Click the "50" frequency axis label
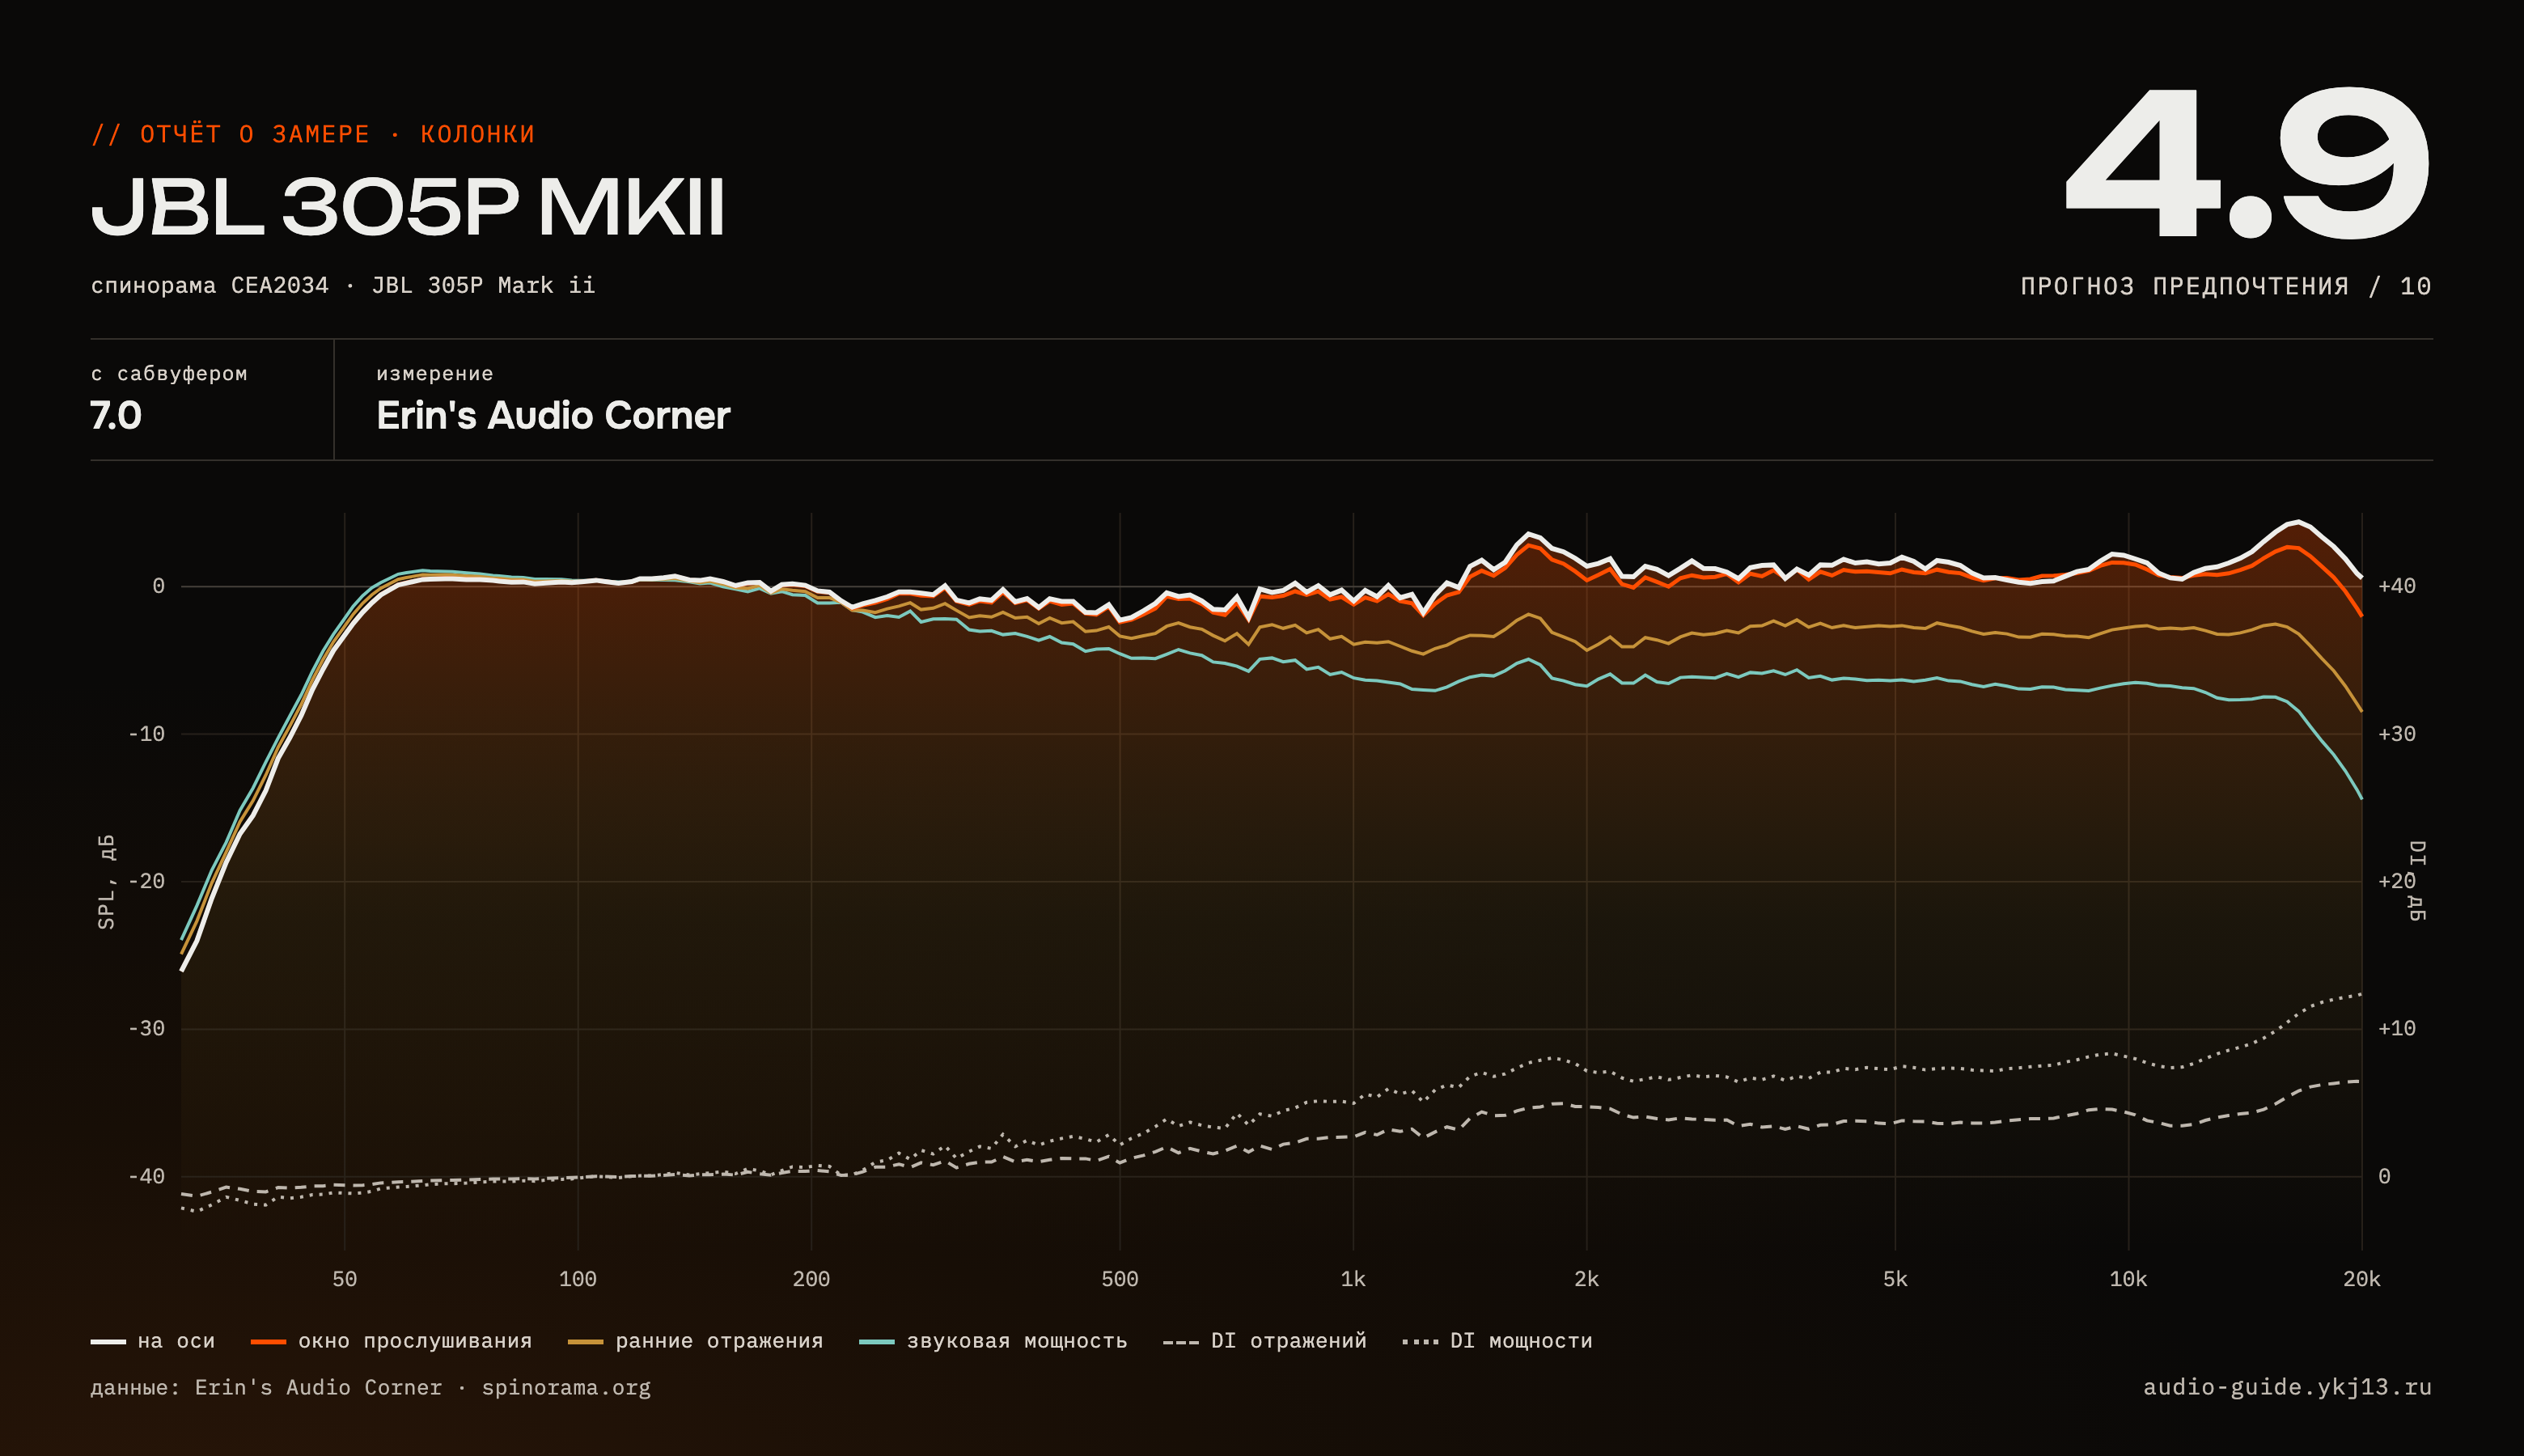 tap(344, 1279)
